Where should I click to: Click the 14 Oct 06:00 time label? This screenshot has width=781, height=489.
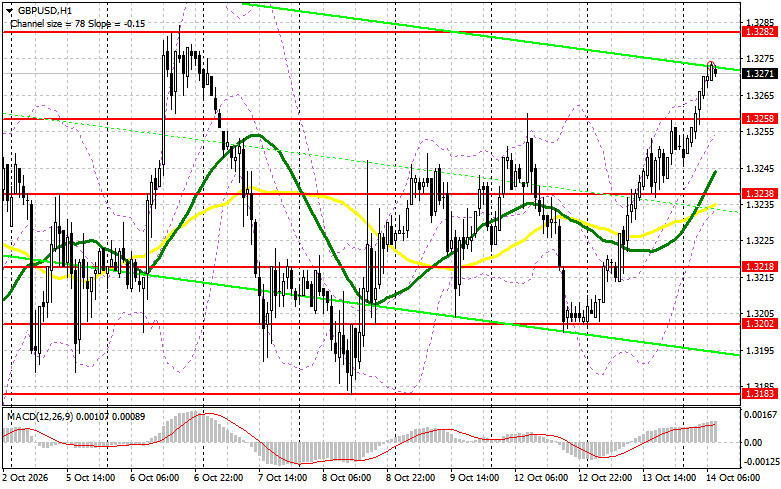tap(734, 478)
